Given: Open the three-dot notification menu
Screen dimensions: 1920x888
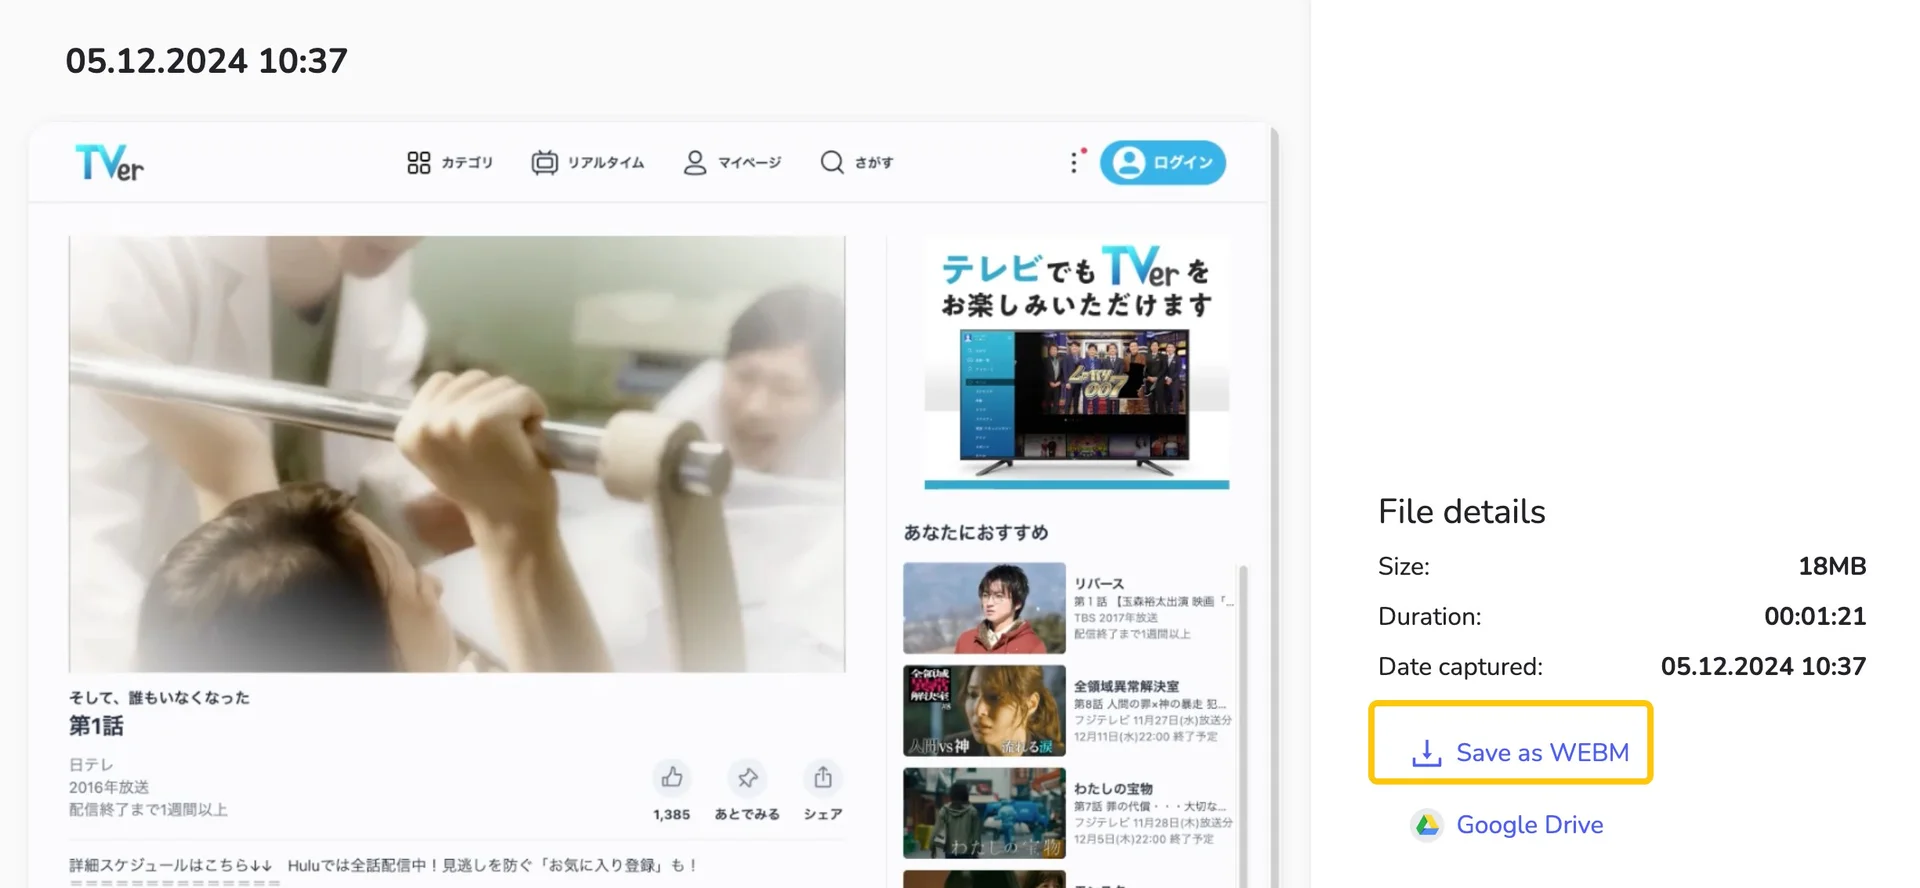Looking at the screenshot, I should pyautogui.click(x=1076, y=161).
